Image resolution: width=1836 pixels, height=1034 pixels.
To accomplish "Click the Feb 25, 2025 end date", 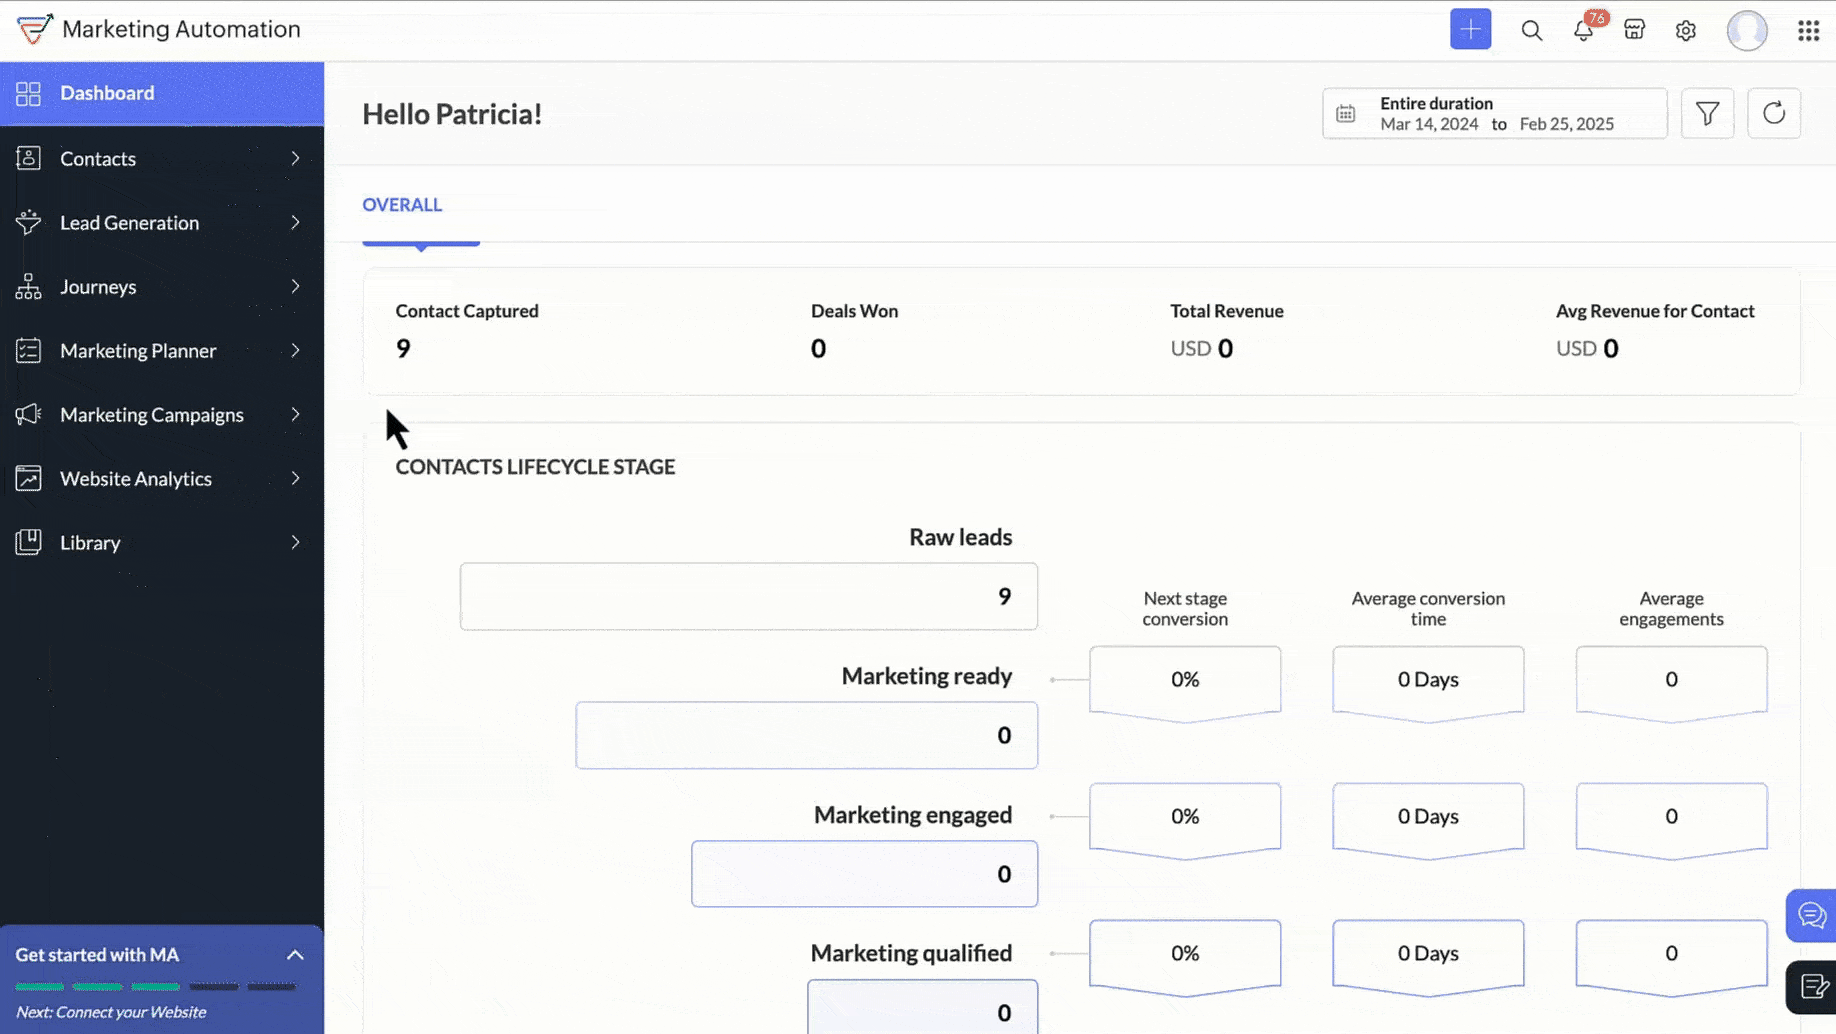I will (x=1566, y=124).
